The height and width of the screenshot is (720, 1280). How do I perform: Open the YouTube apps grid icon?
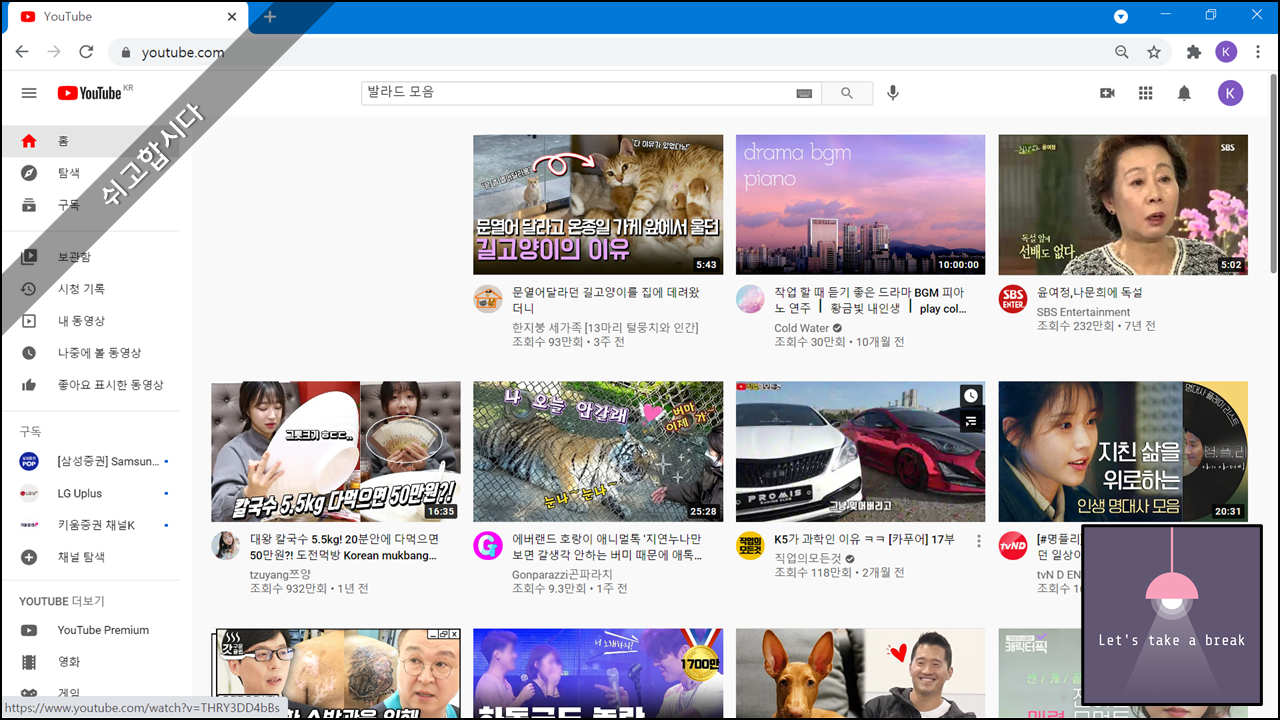pos(1146,93)
